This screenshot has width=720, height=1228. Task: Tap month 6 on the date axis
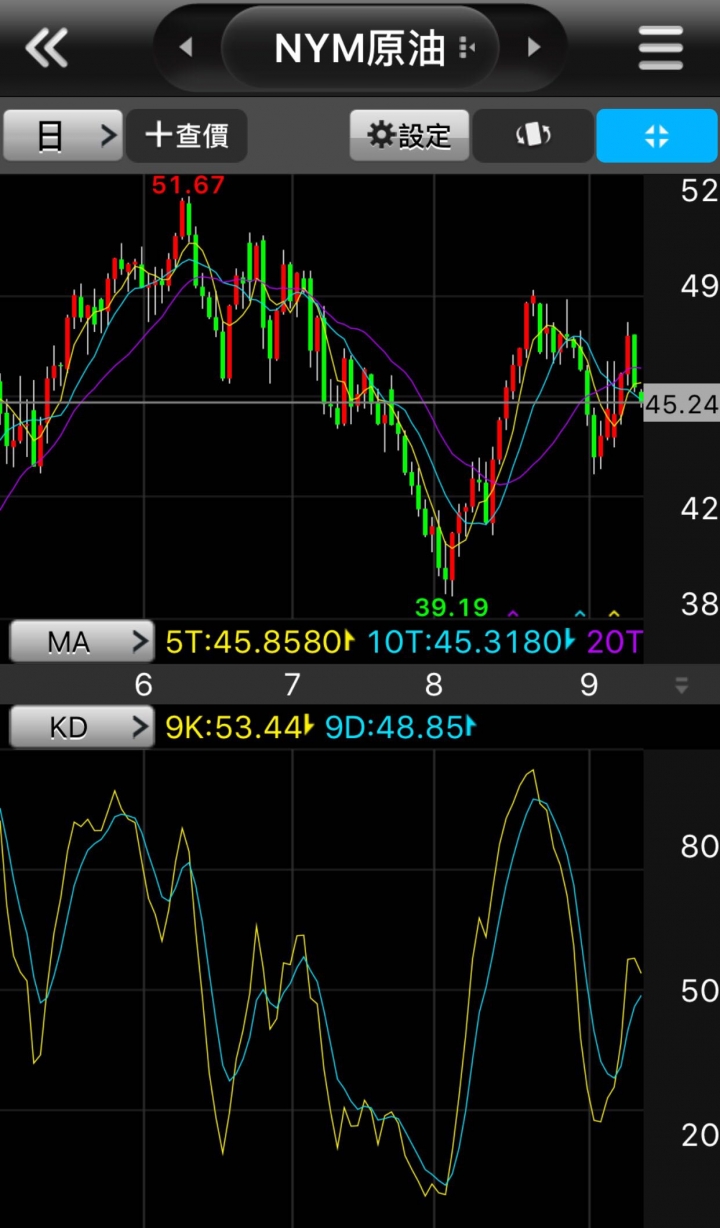point(143,685)
